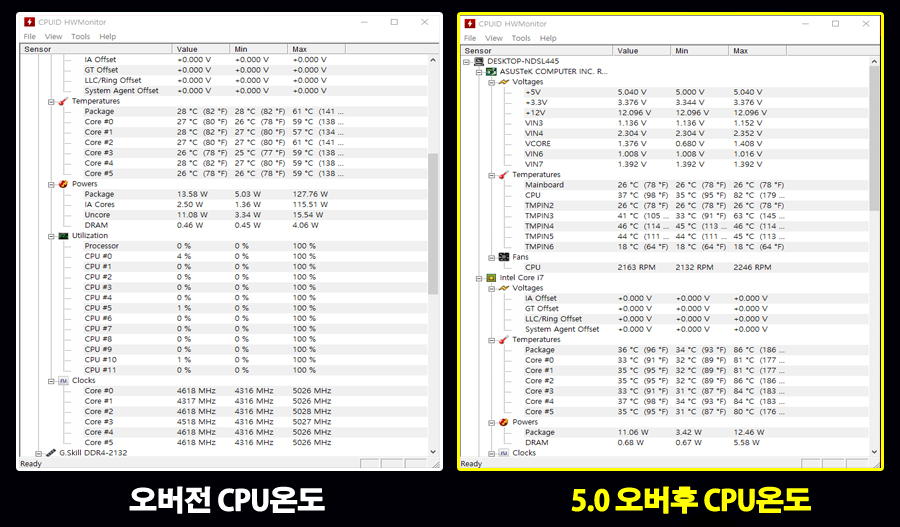Click Max column header in right window
Viewport: 900px width, 527px height.
click(758, 51)
